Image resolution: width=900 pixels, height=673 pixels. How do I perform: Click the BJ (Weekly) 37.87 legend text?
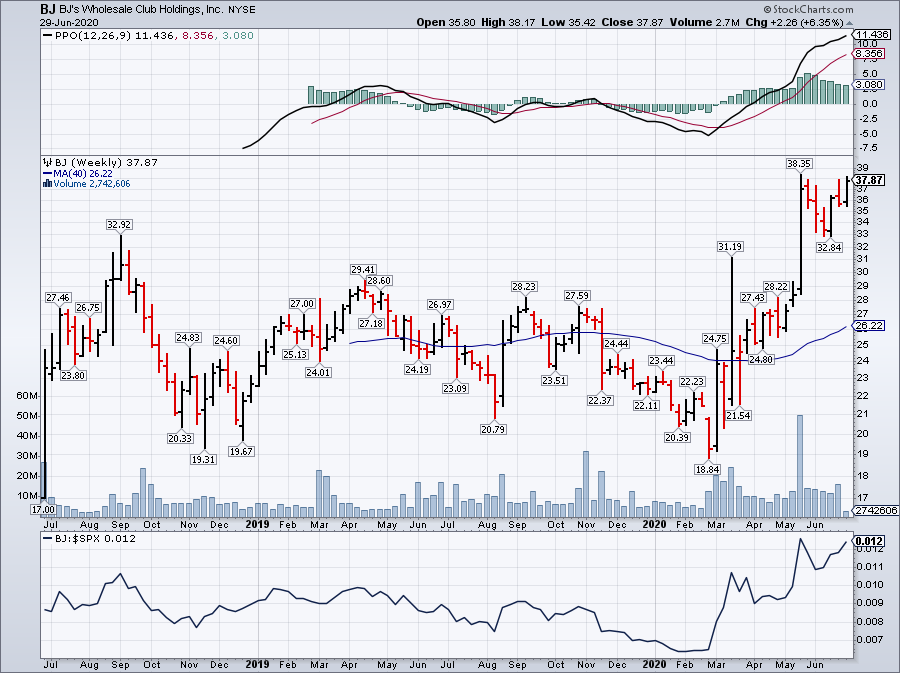click(x=106, y=162)
